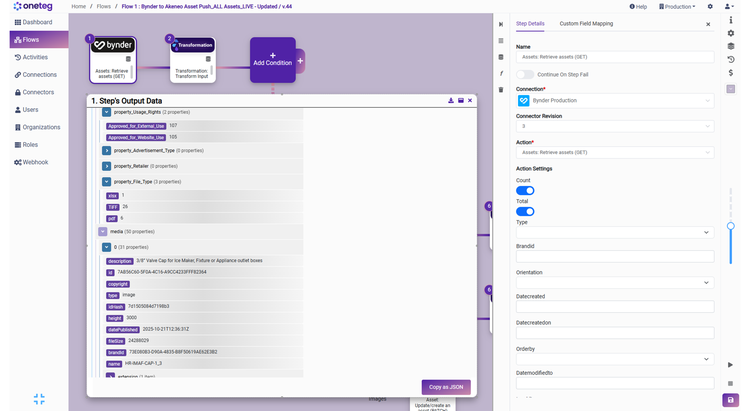Go to Home breadcrumb link
Image resolution: width=750 pixels, height=411 pixels.
pos(78,7)
